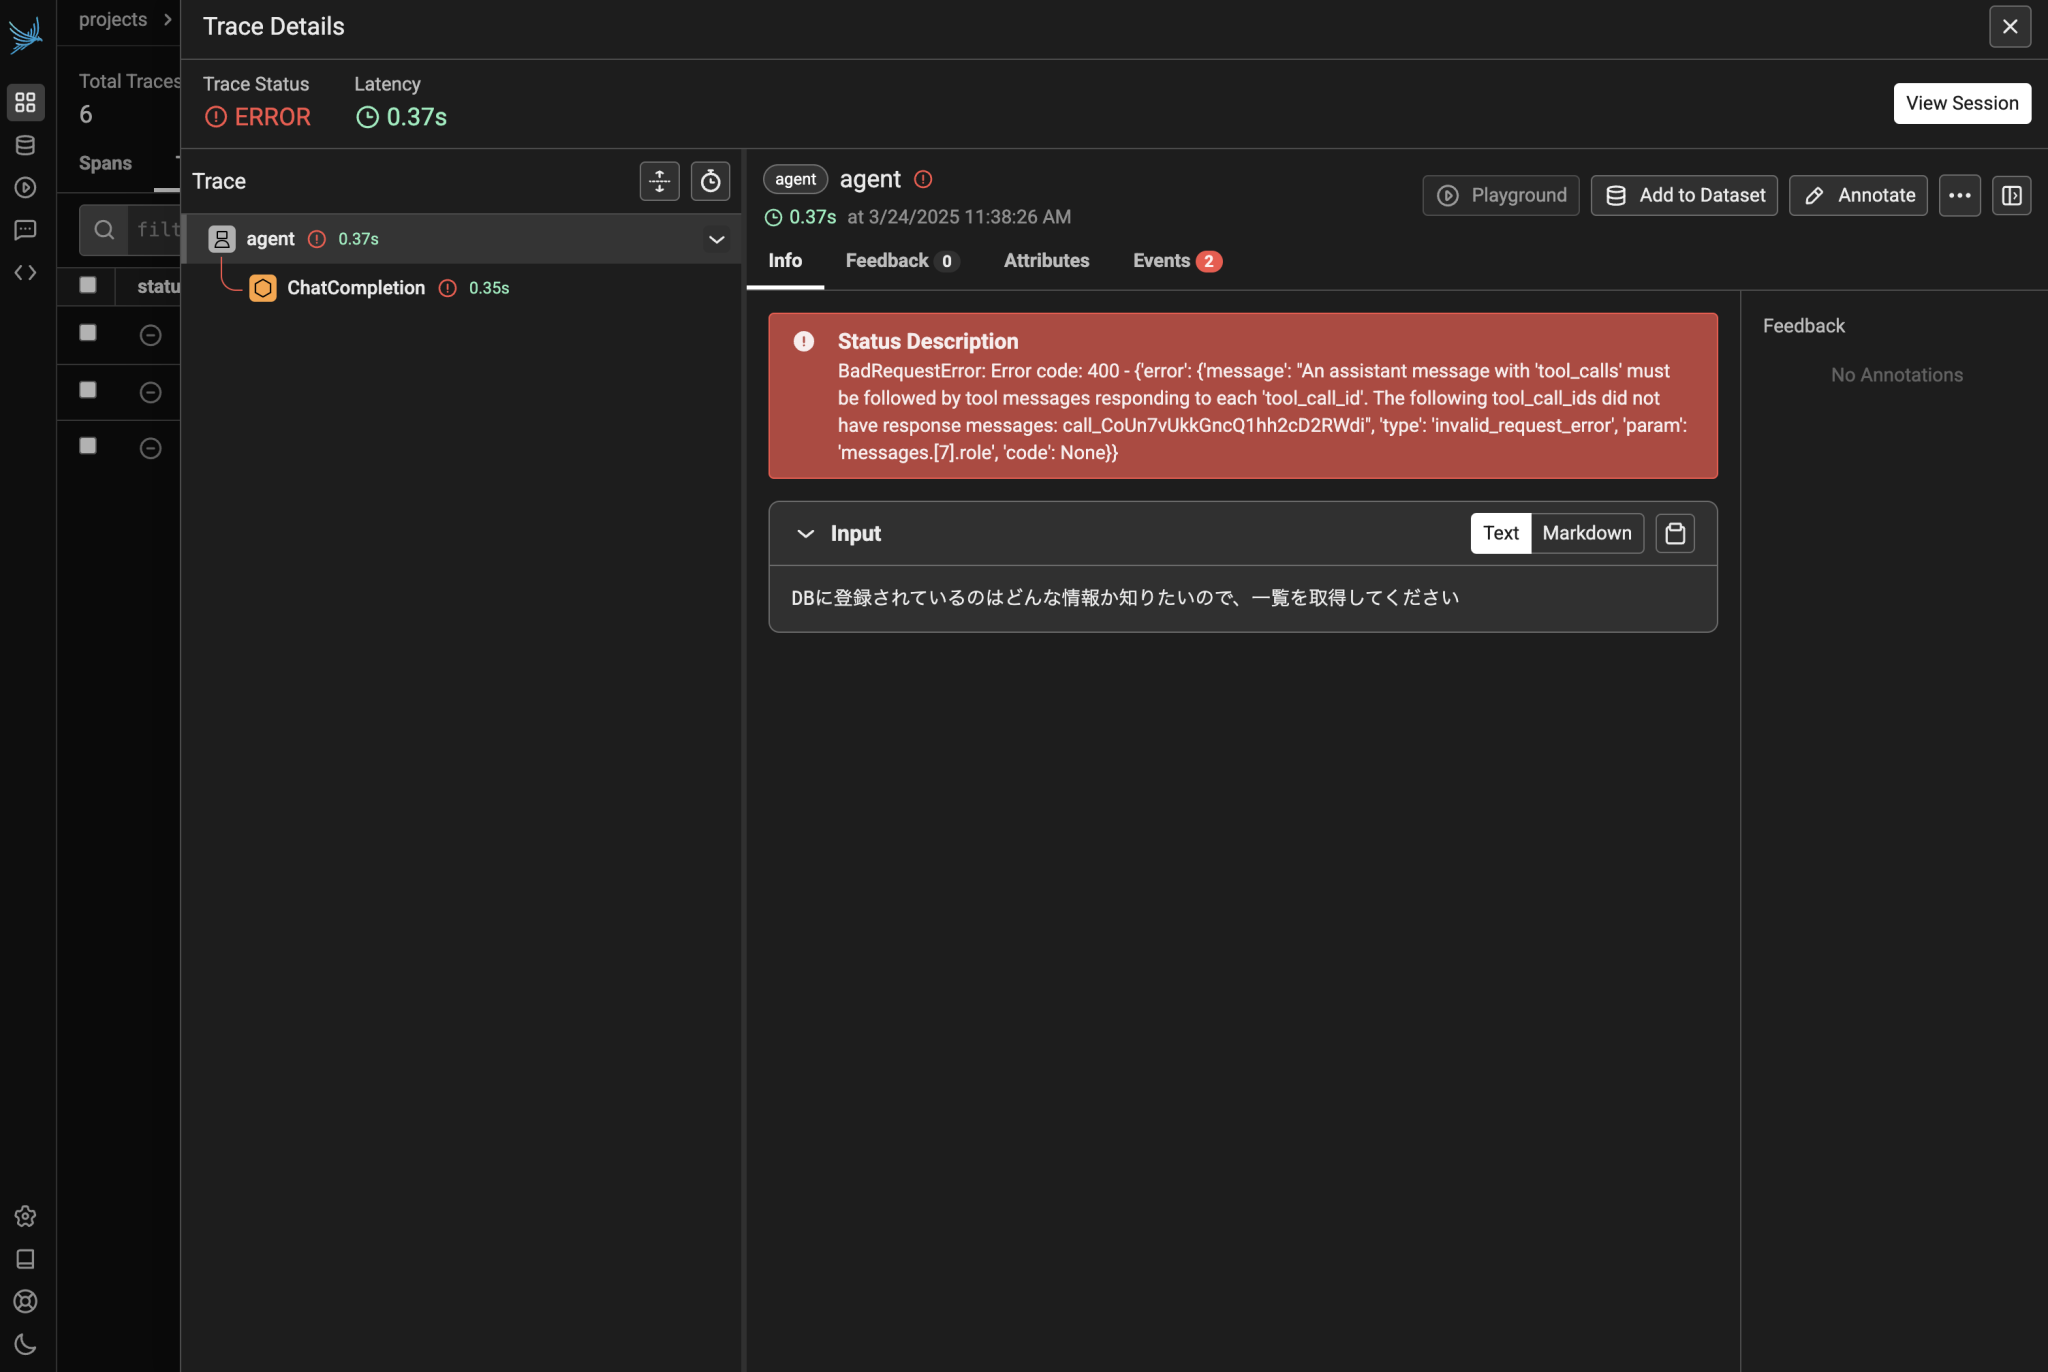Check the first trace row checkbox

tap(88, 332)
